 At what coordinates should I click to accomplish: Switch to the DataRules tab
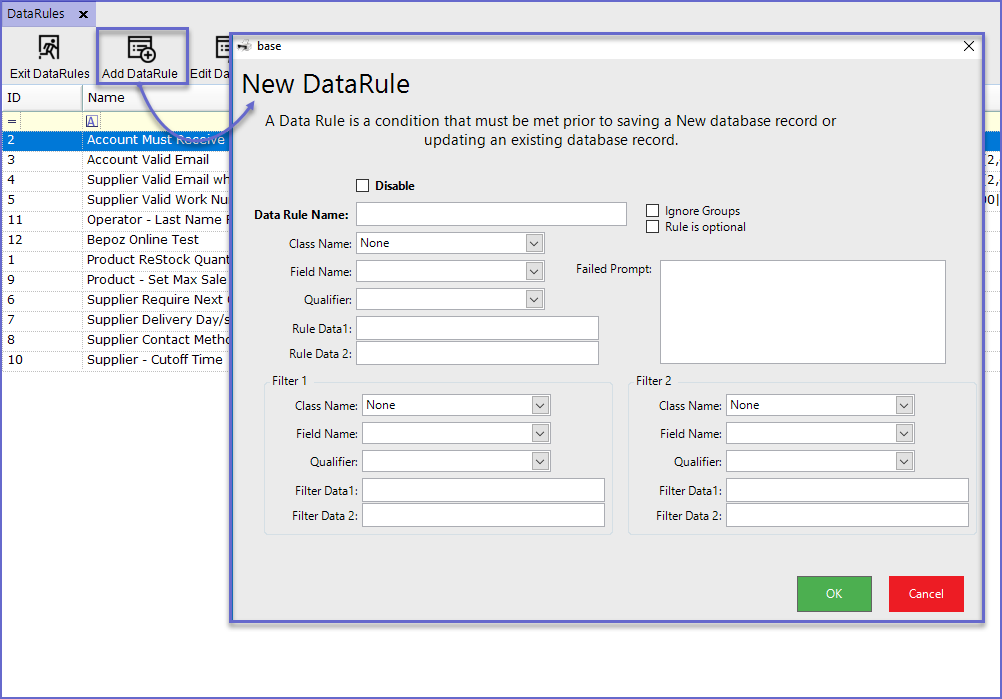[x=37, y=14]
